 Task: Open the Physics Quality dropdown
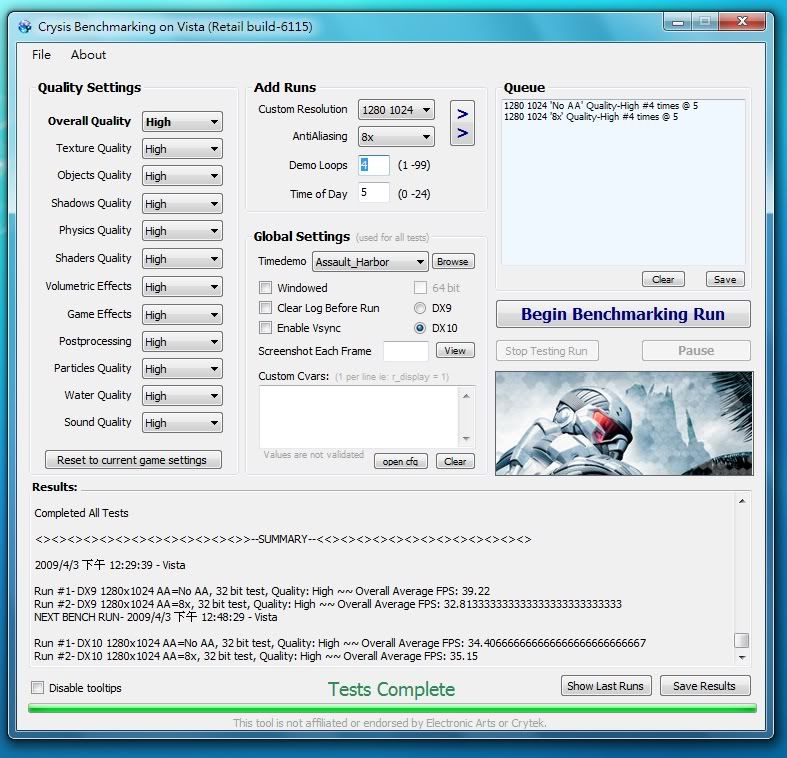(182, 231)
